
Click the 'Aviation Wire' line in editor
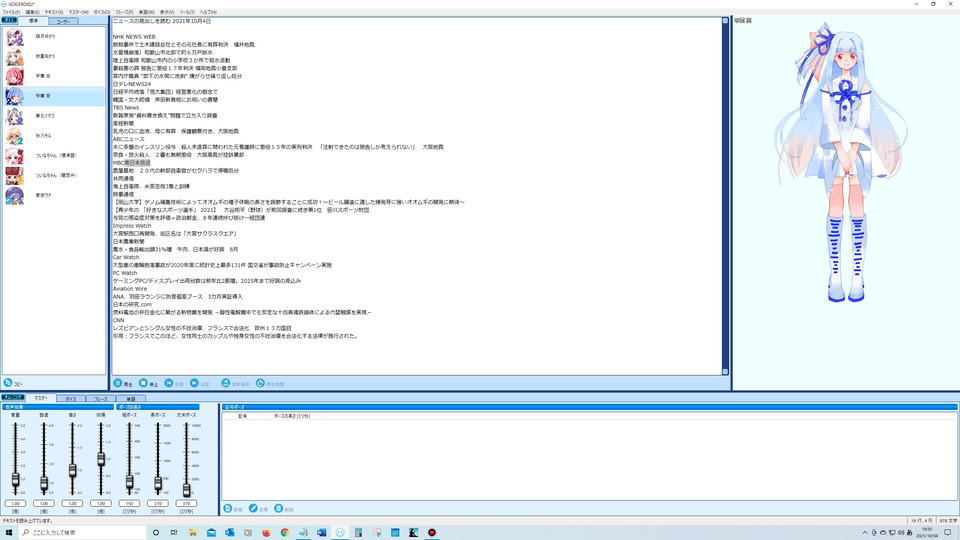[130, 289]
